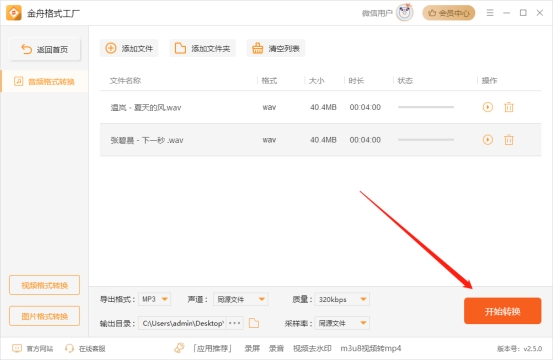This screenshot has height=360, width=554.
Task: Open the output folder icon
Action: [x=254, y=323]
